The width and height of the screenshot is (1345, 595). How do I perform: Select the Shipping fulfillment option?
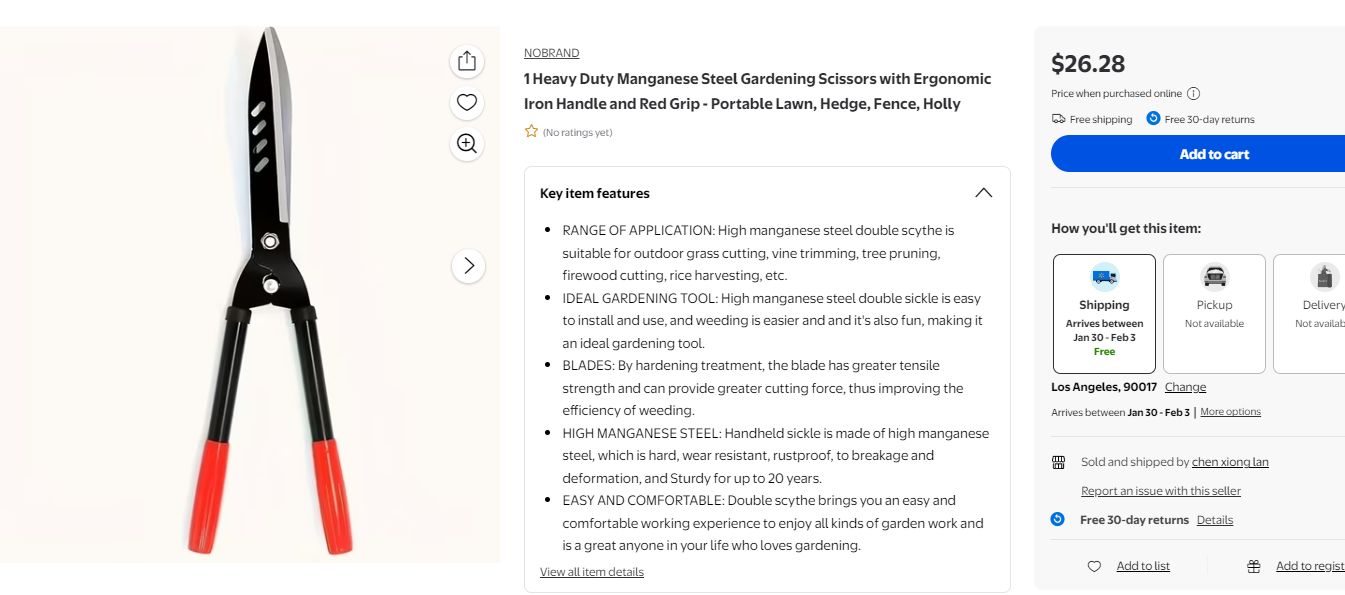pyautogui.click(x=1104, y=313)
